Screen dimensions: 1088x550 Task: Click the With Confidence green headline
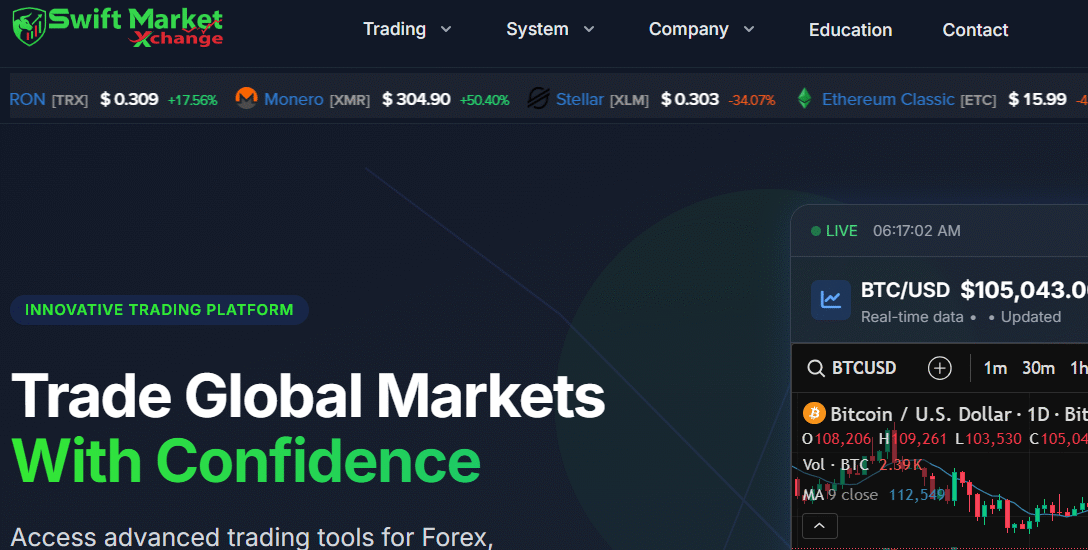pyautogui.click(x=246, y=461)
